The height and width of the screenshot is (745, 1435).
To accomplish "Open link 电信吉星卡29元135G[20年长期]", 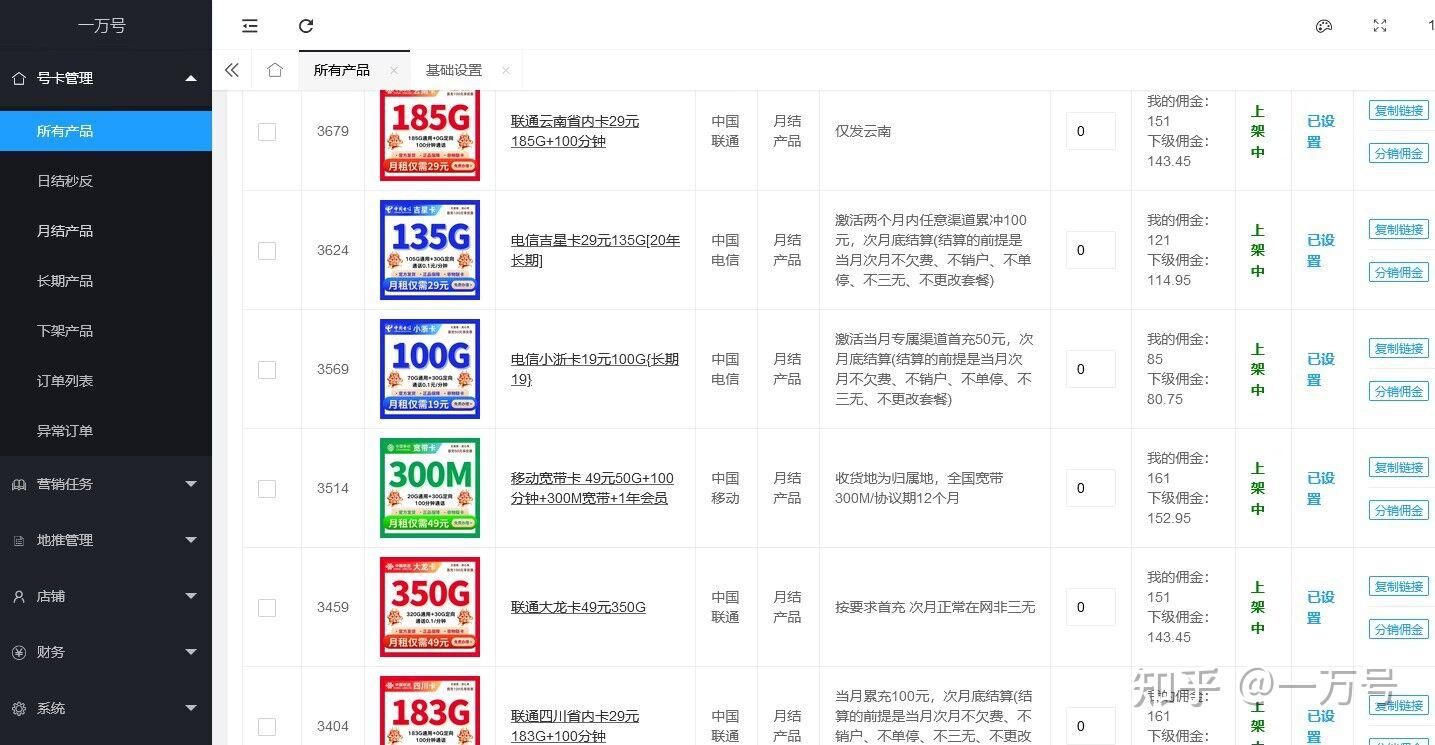I will [596, 250].
